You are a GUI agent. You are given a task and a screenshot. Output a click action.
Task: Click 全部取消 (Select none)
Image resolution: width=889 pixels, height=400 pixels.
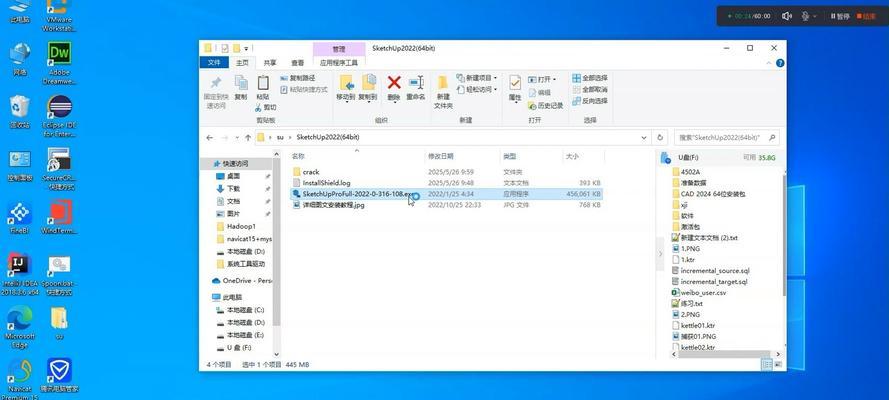pos(590,90)
